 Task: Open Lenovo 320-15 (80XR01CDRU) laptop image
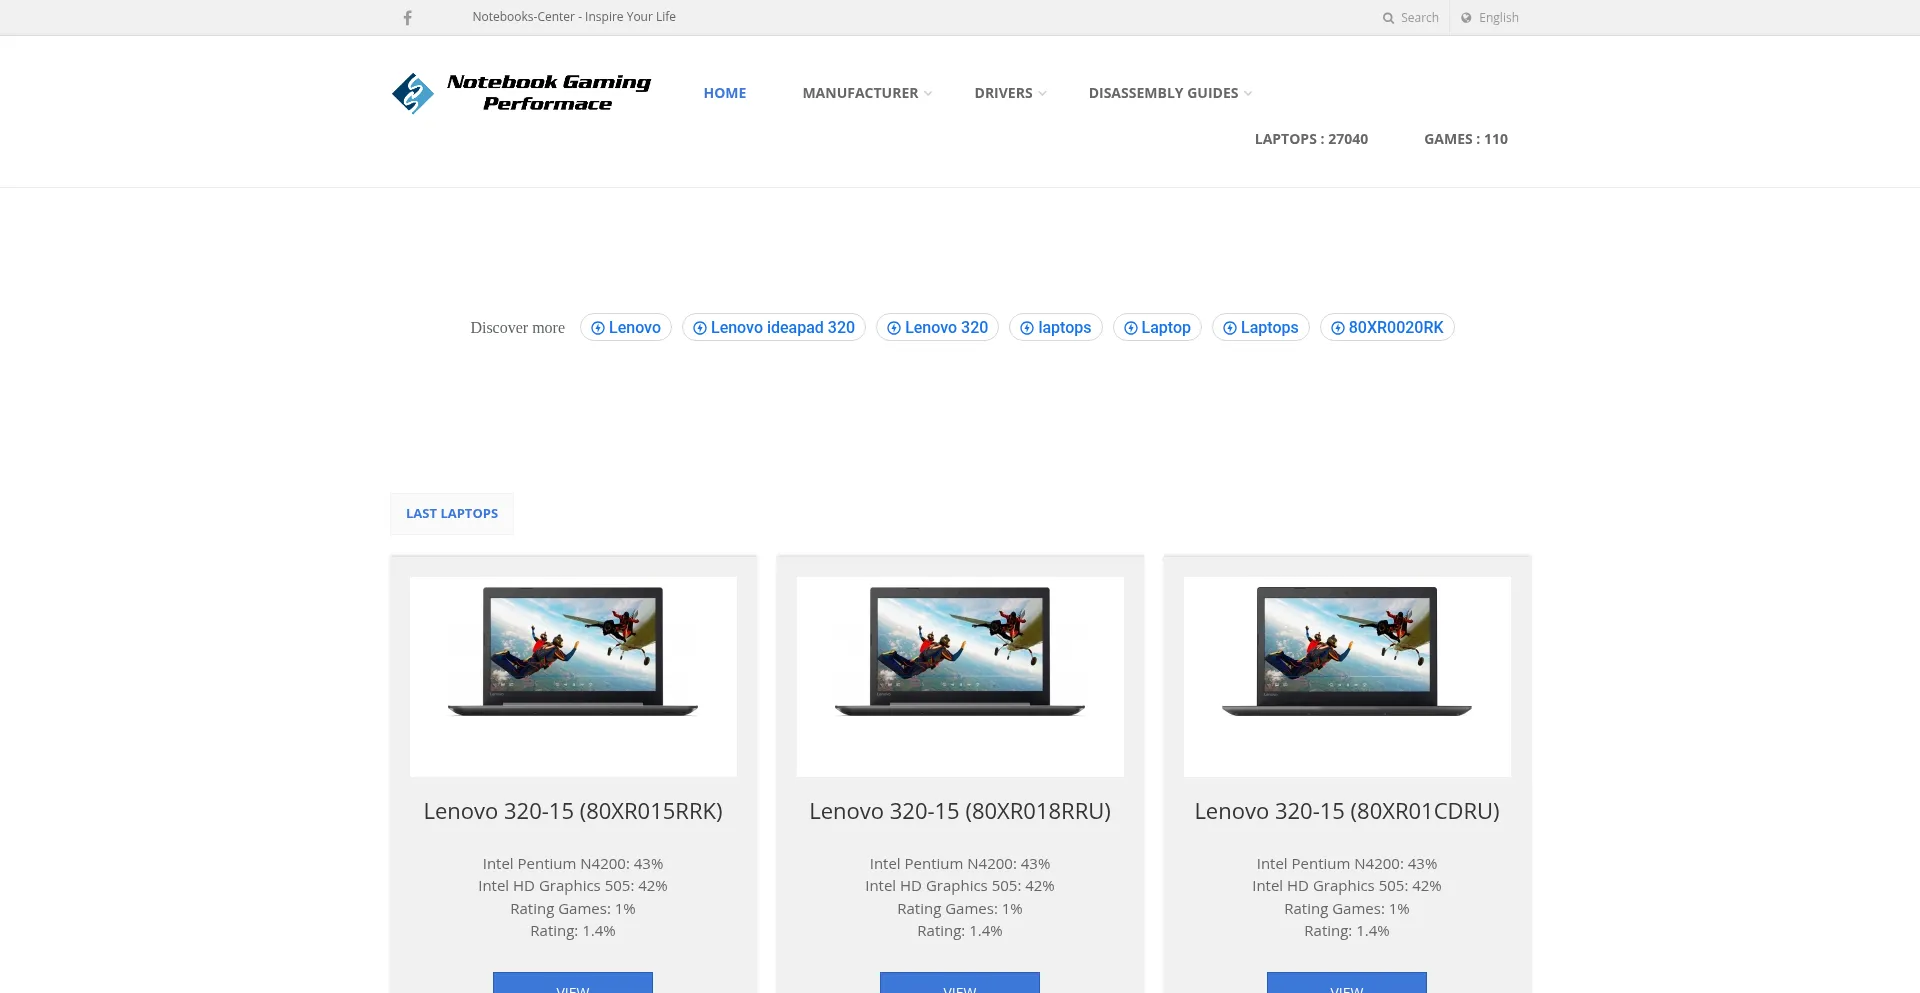(x=1346, y=676)
